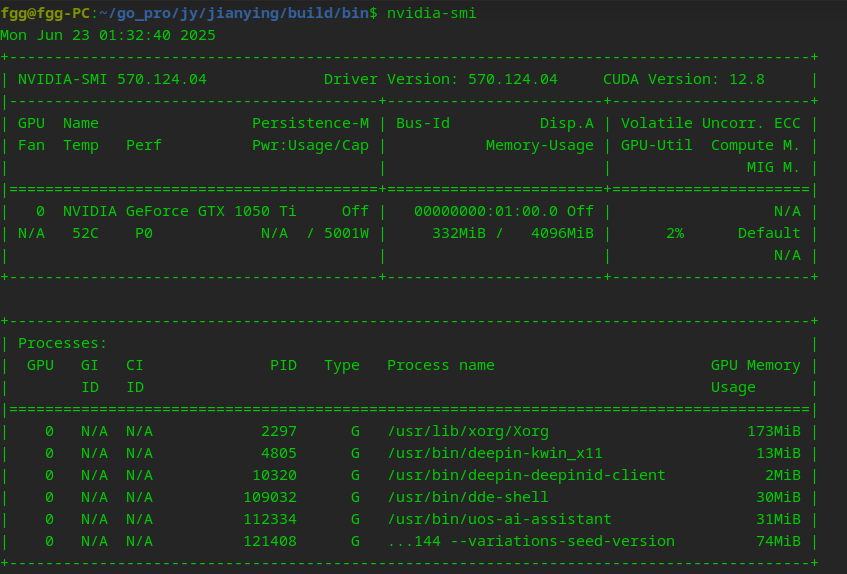Click the Volatile Uncorr. ECC header
Image resolution: width=847 pixels, height=574 pixels.
coord(711,123)
